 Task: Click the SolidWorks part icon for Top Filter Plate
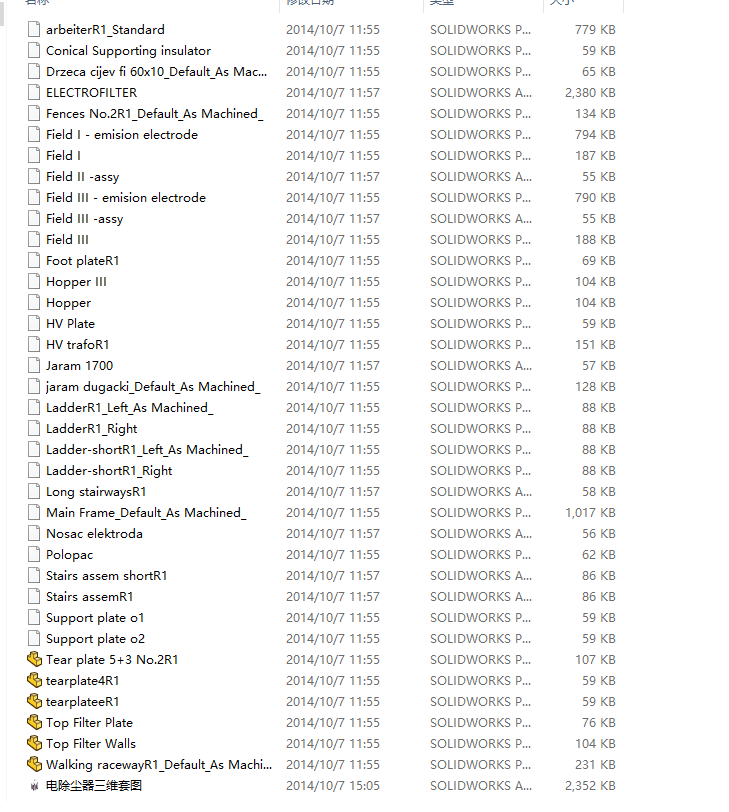(x=34, y=722)
